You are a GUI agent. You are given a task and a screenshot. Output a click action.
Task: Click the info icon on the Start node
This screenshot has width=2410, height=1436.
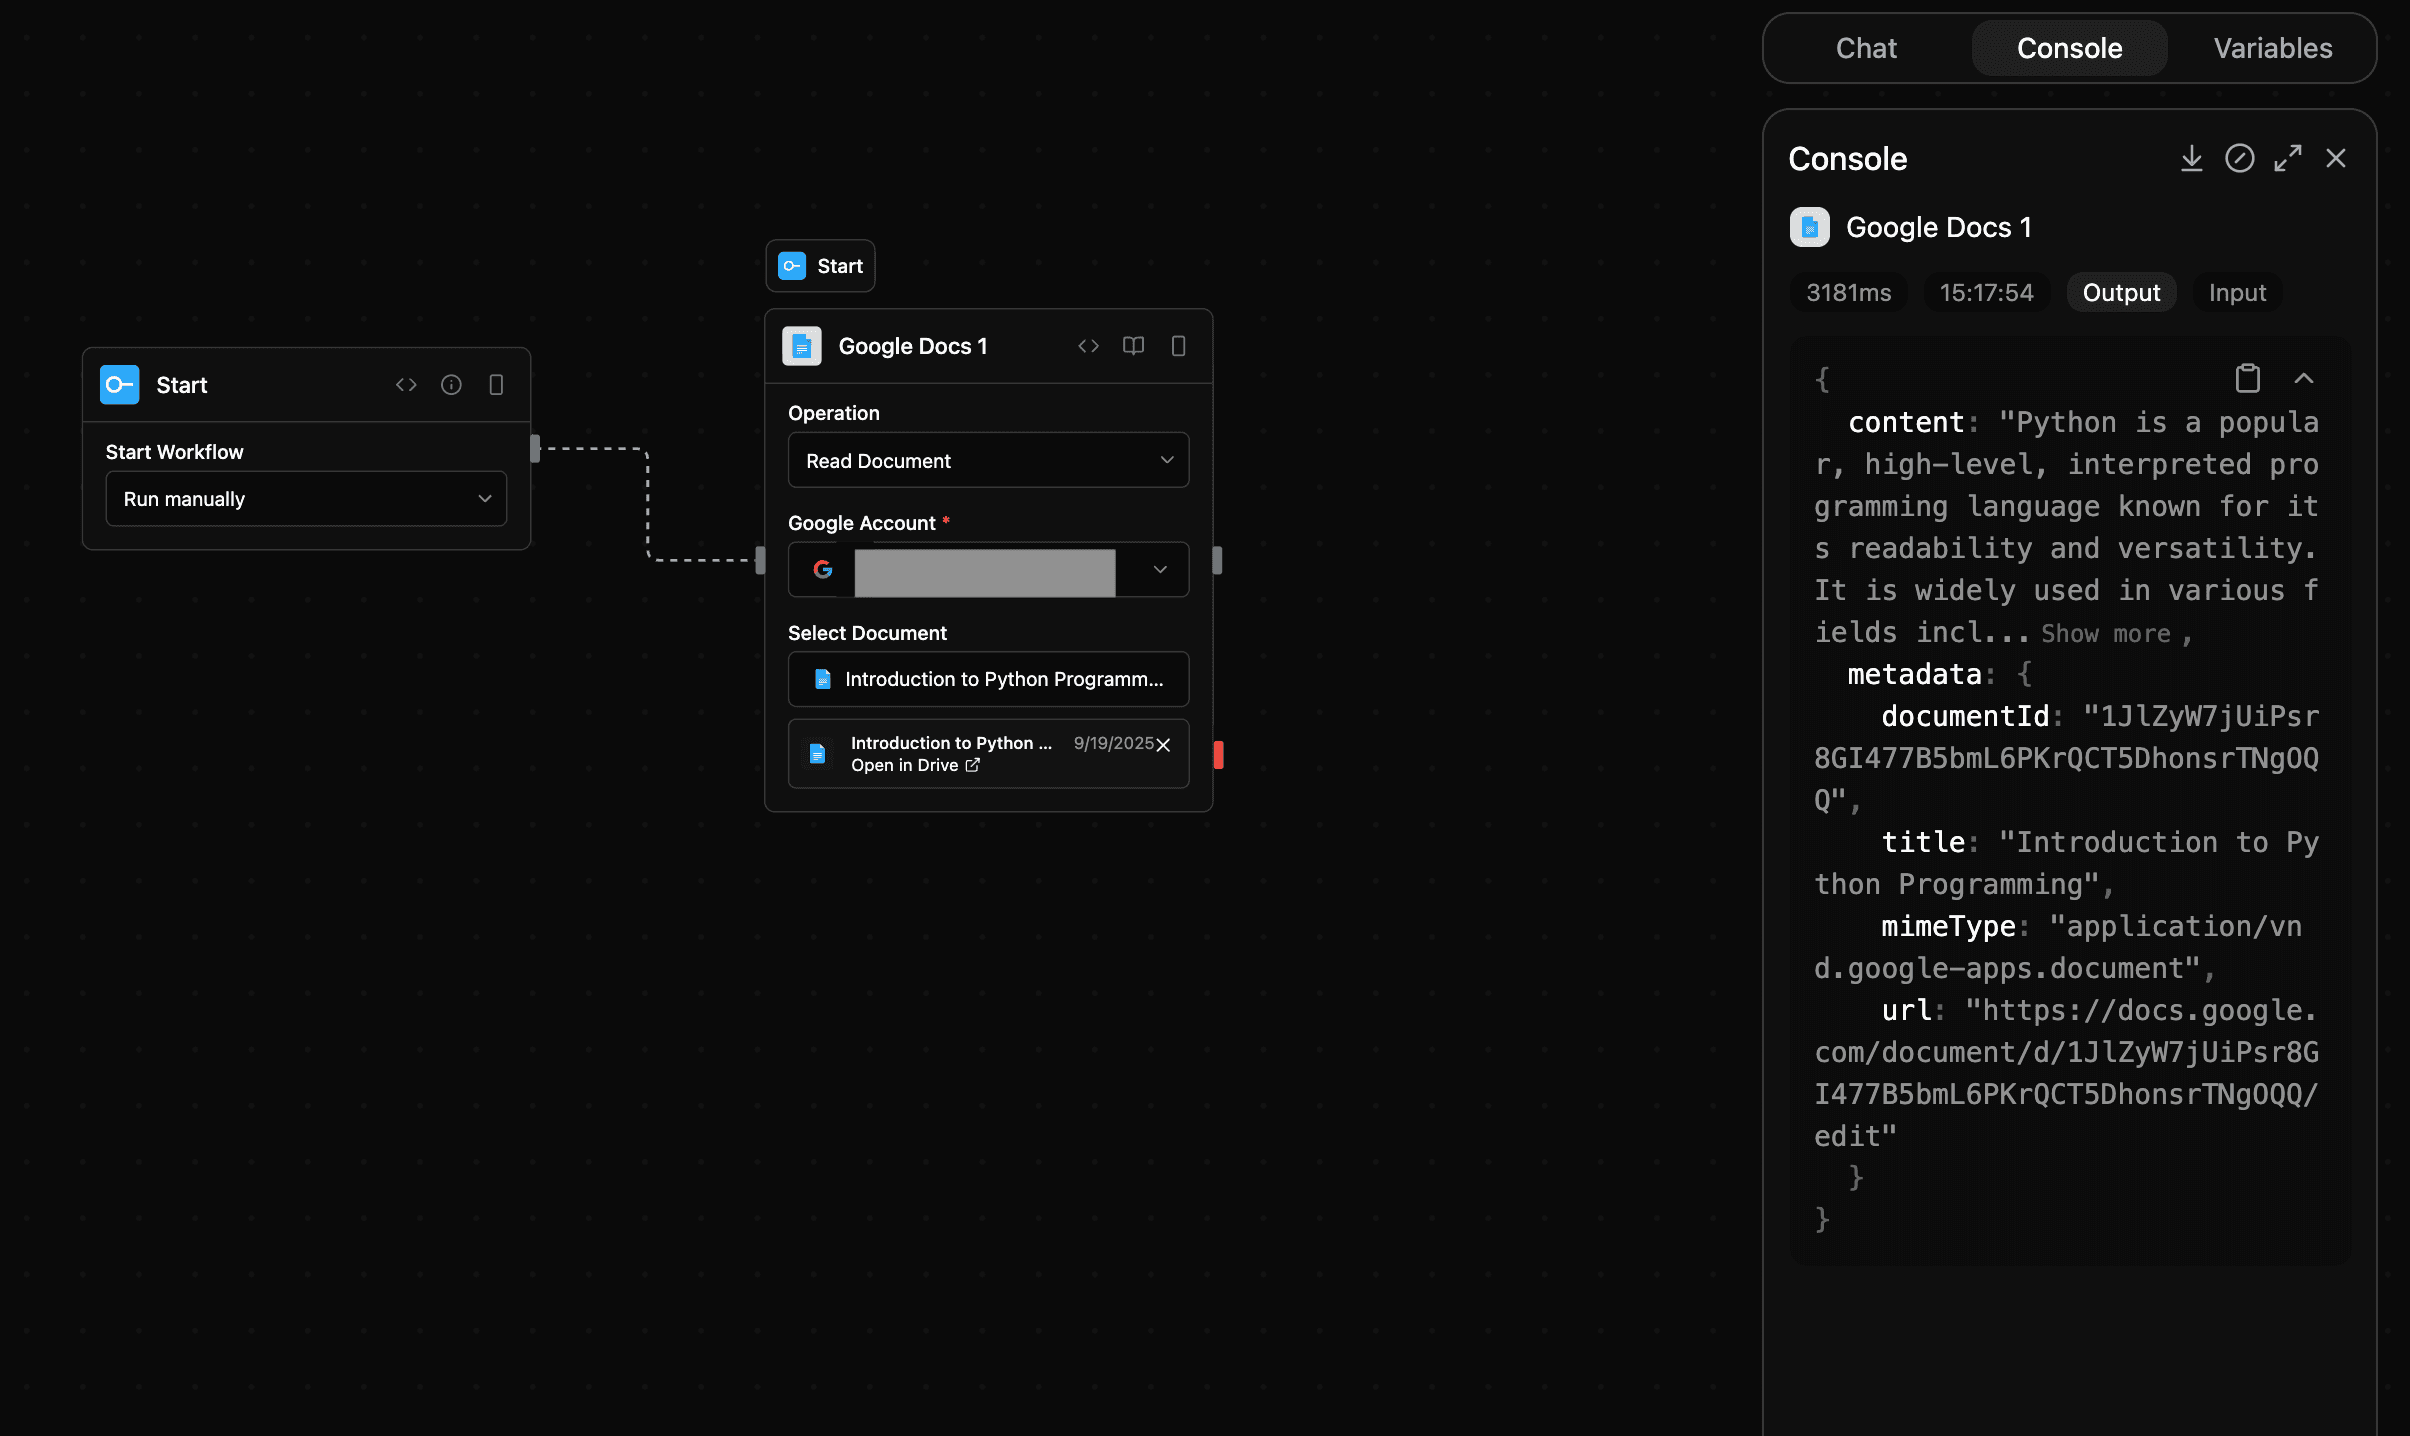coord(451,384)
